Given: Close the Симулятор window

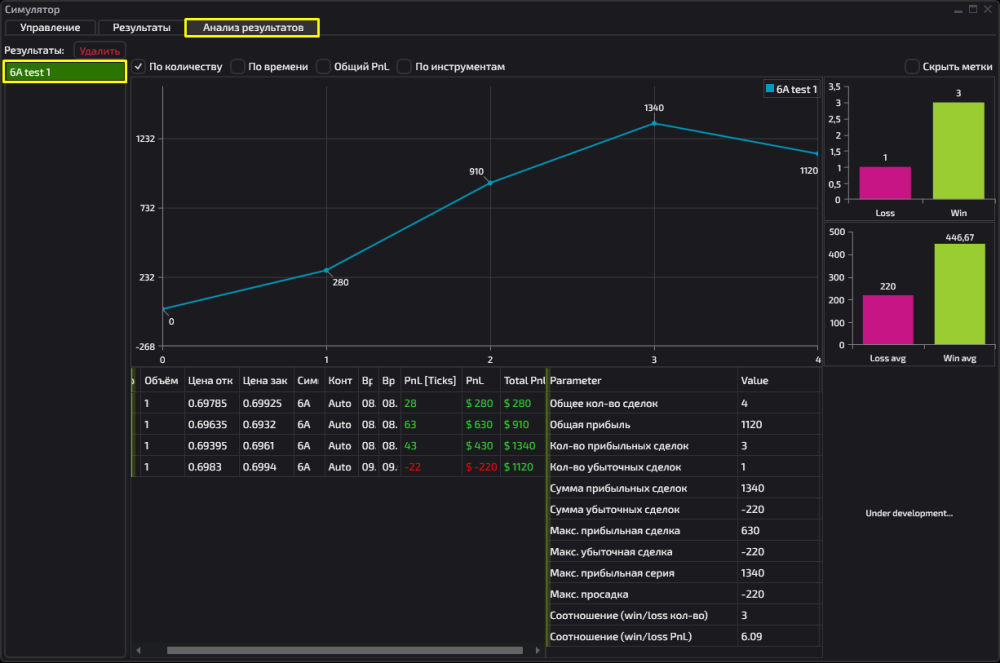Looking at the screenshot, I should [x=987, y=9].
